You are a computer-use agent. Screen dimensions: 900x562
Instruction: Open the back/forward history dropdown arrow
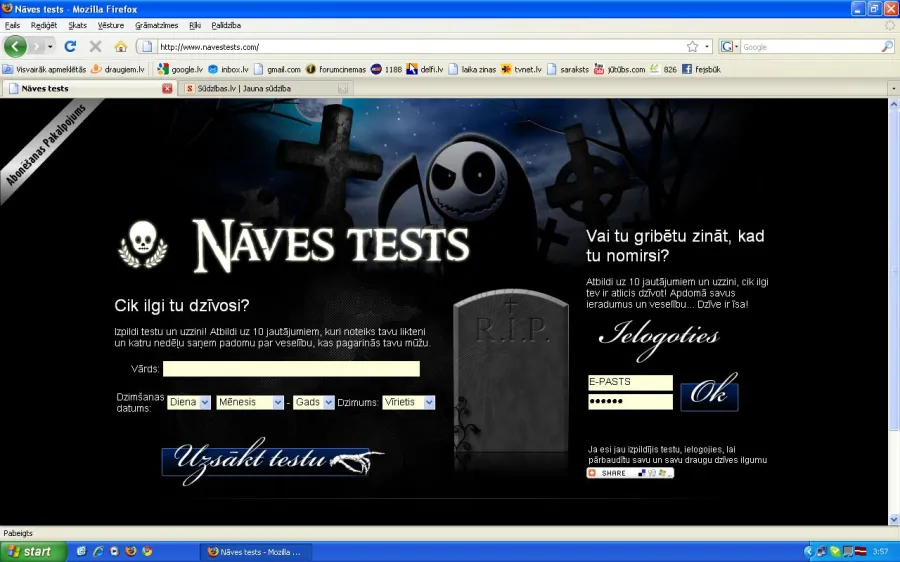coord(51,46)
